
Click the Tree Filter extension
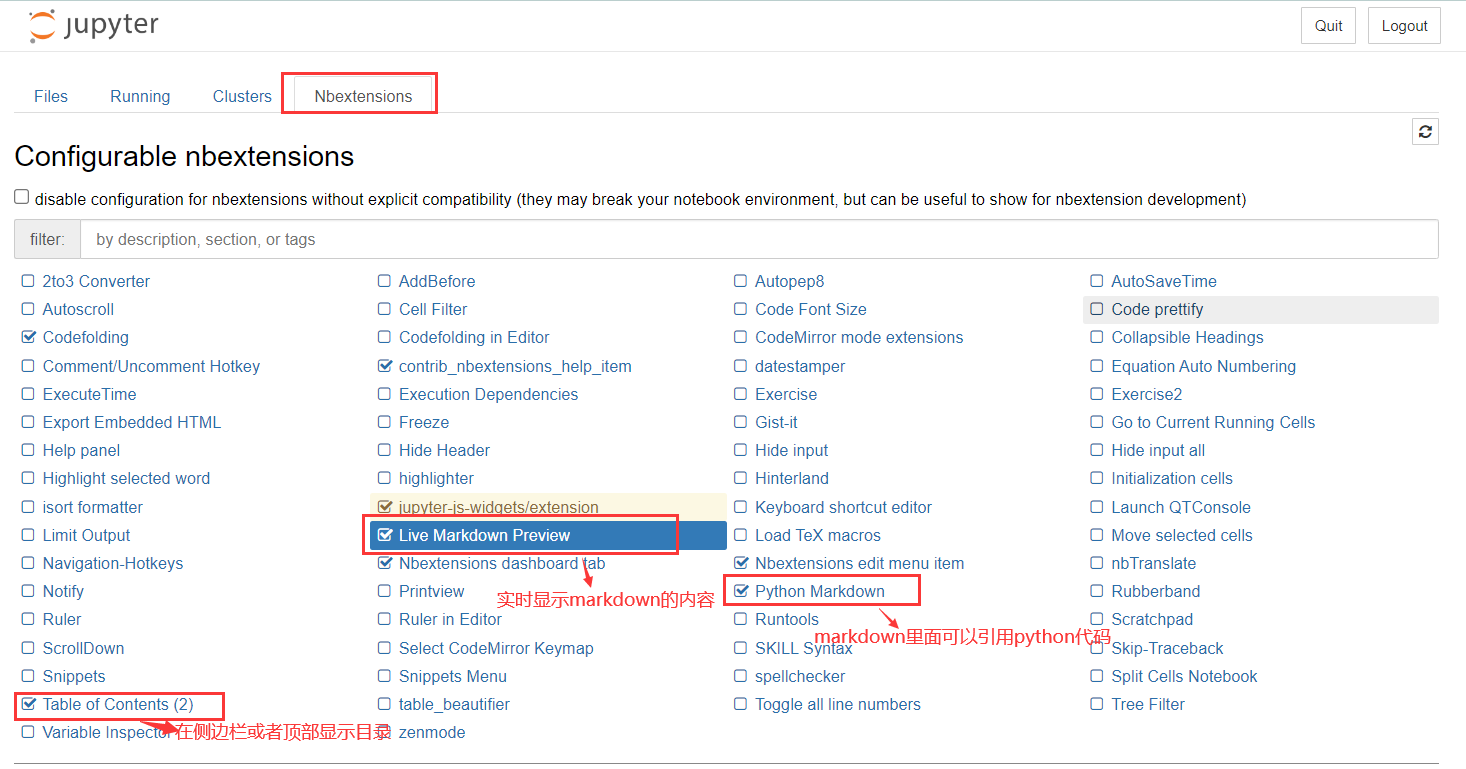[x=1148, y=705]
